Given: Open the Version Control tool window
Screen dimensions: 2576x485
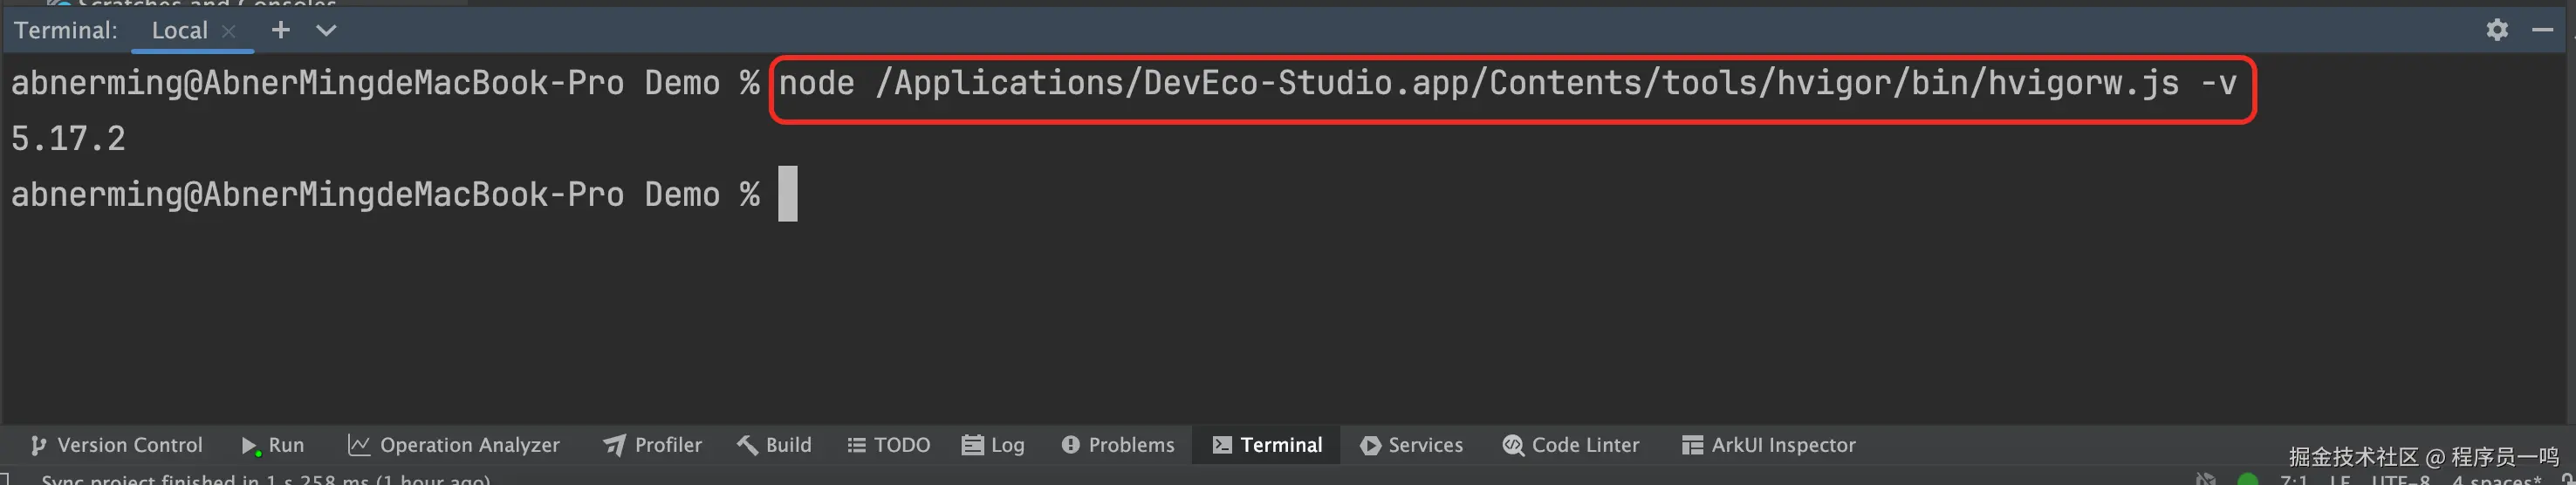Looking at the screenshot, I should coord(117,445).
